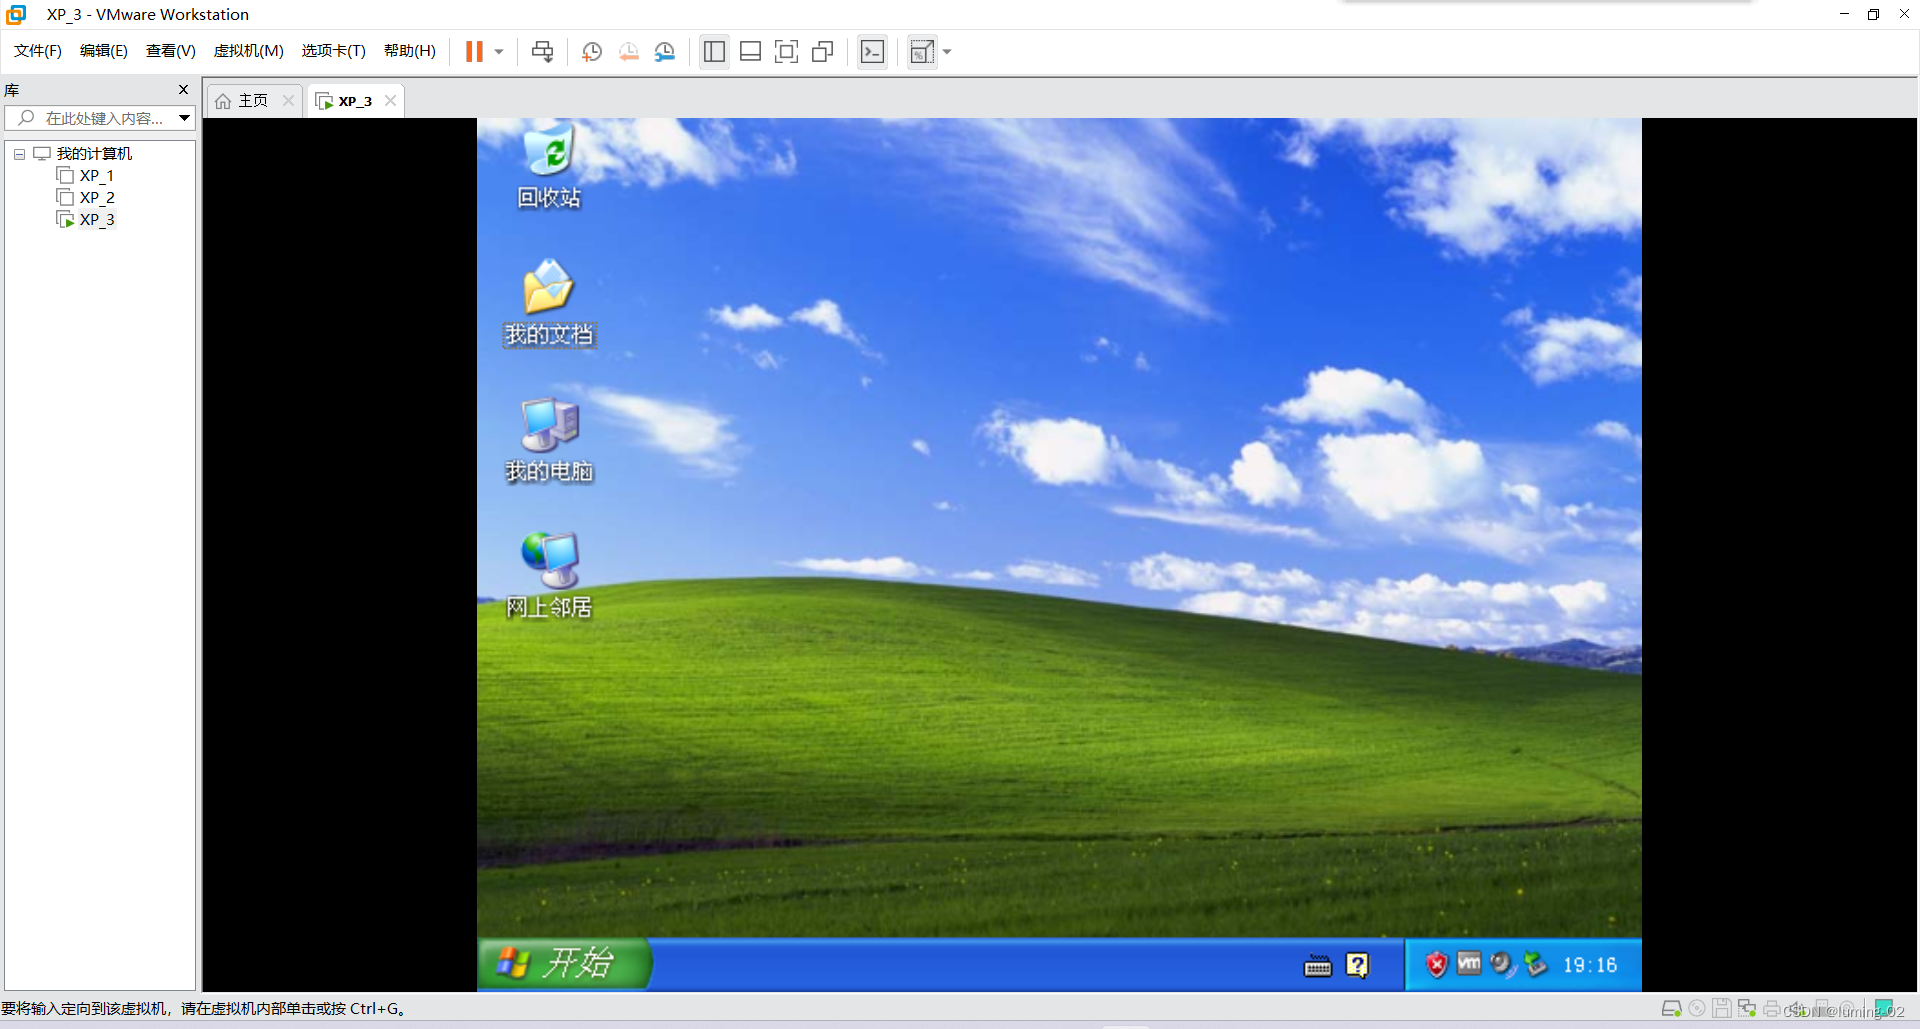Open the 帮助(H) menu
This screenshot has width=1920, height=1029.
pyautogui.click(x=410, y=51)
